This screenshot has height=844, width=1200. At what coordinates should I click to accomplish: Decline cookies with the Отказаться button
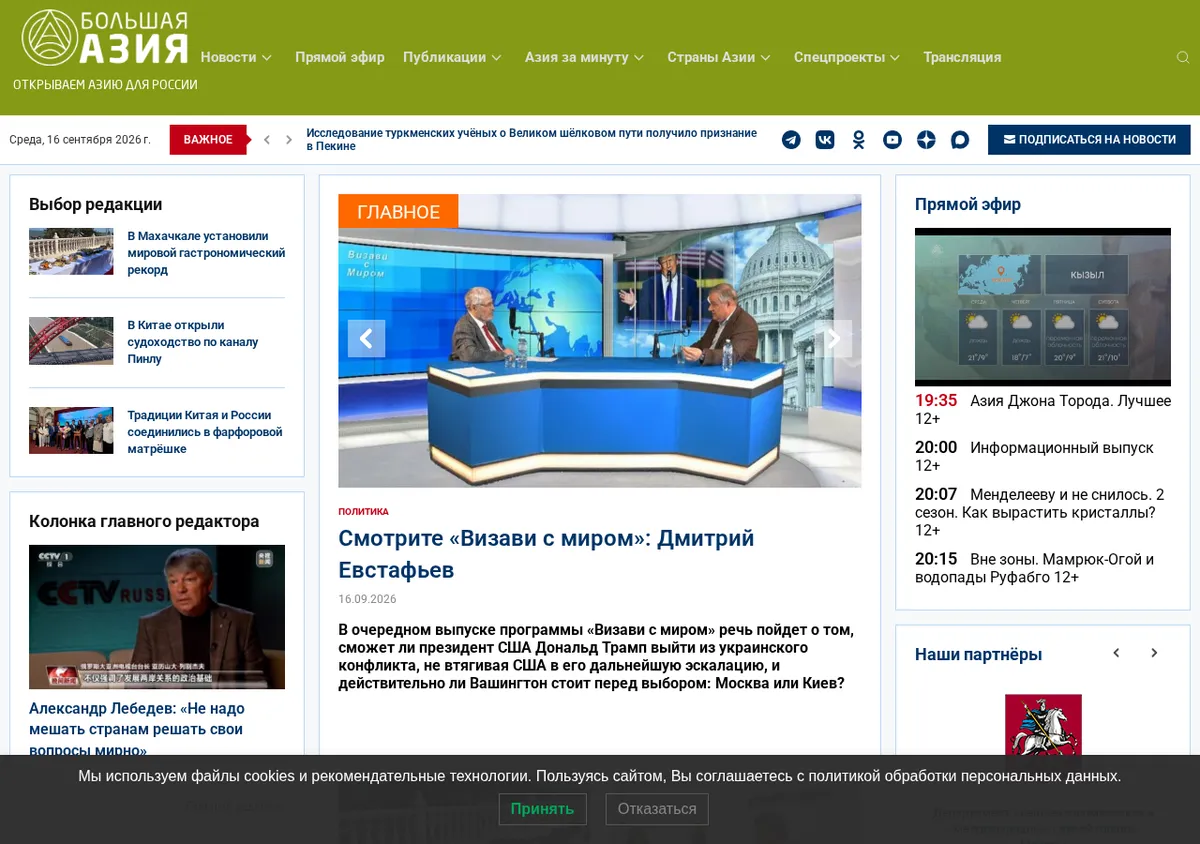[x=657, y=809]
